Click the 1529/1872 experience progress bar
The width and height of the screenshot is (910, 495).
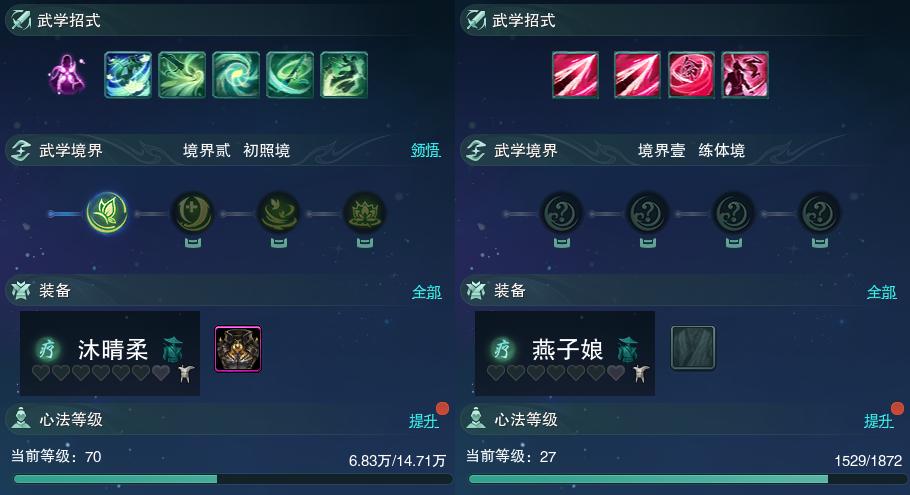coord(687,479)
